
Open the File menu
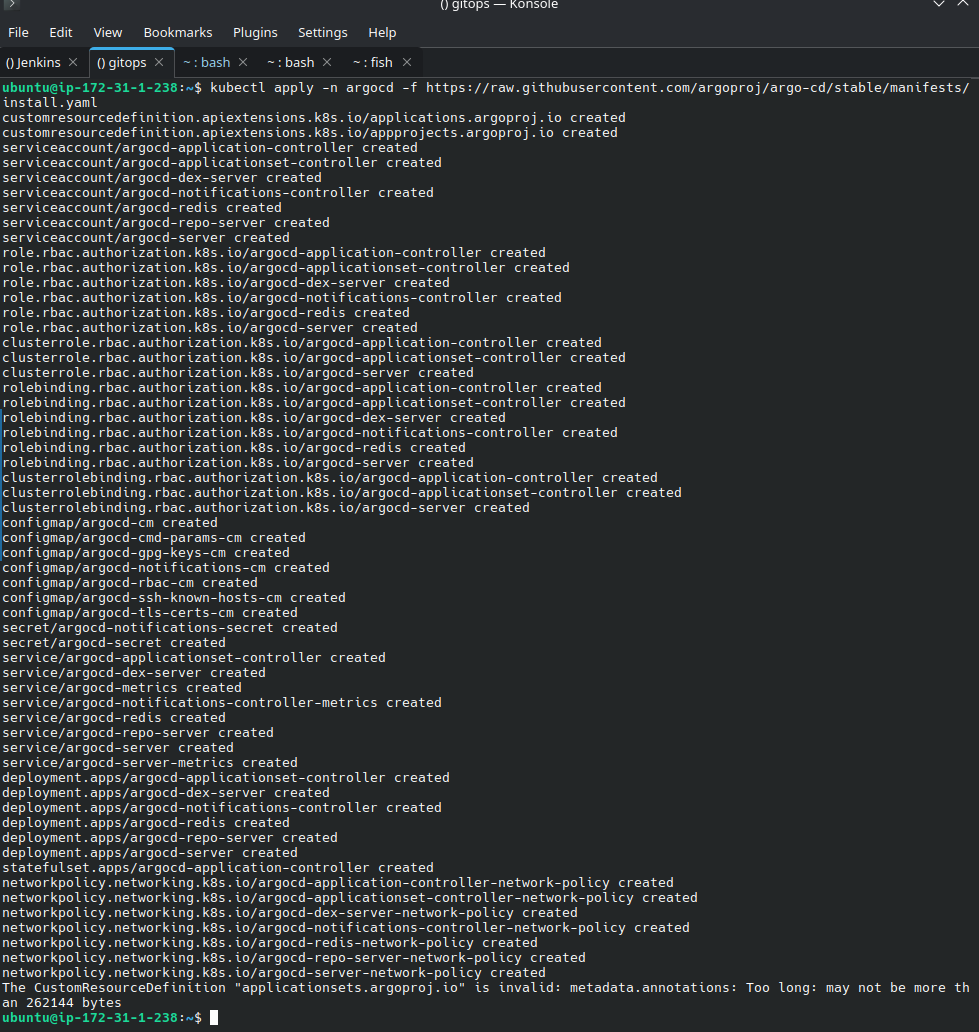pyautogui.click(x=18, y=32)
